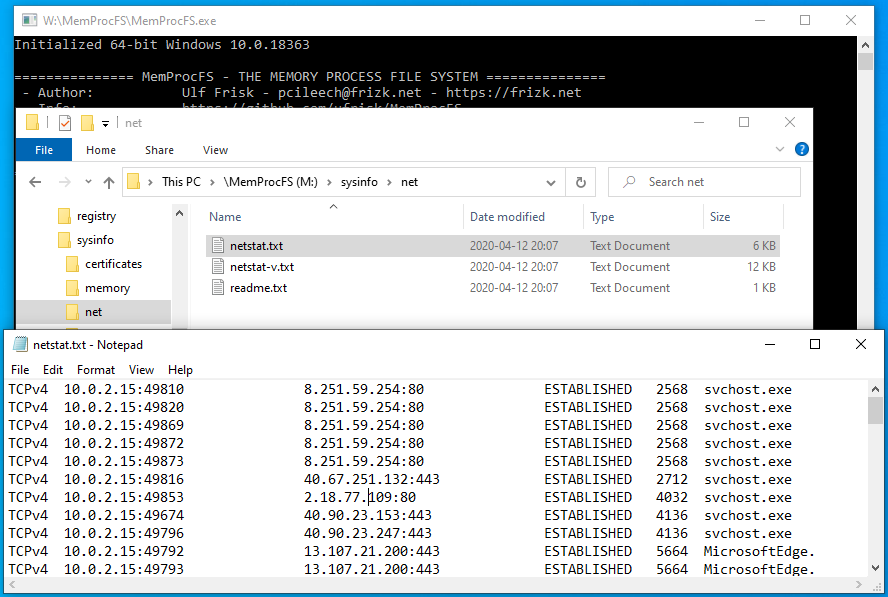Open the Share ribbon tab
This screenshot has height=597, width=888.
point(159,150)
